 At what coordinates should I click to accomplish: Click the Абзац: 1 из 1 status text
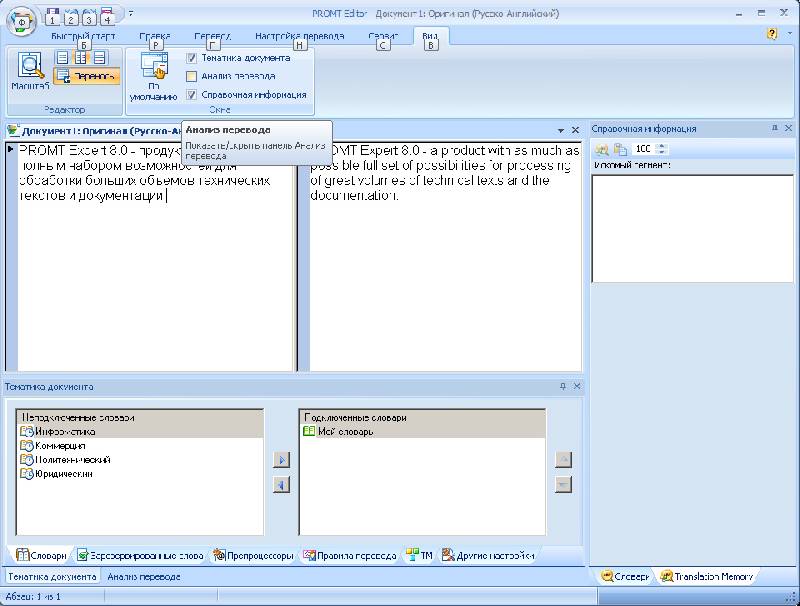point(33,596)
